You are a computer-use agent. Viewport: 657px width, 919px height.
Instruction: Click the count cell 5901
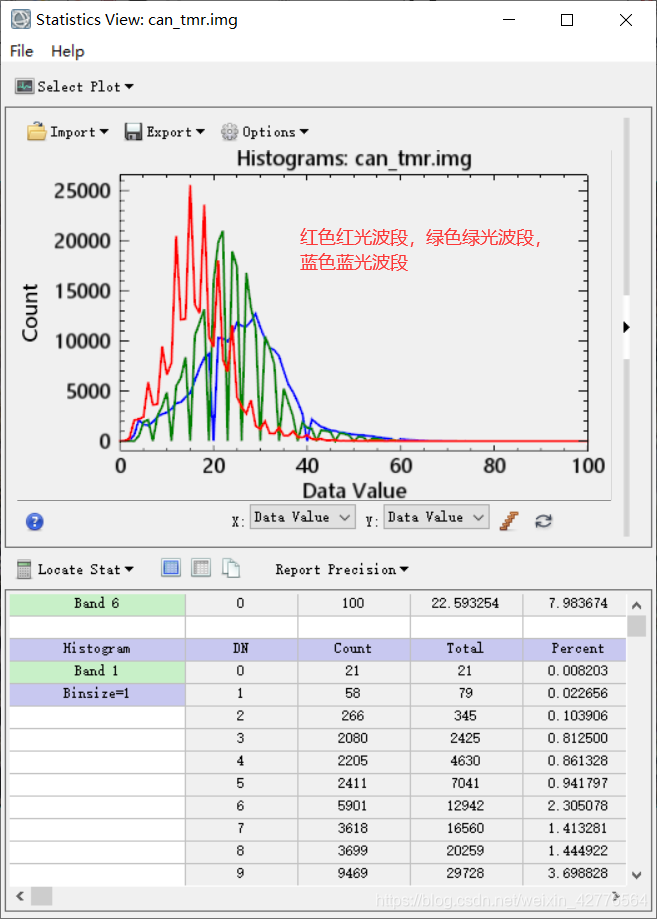[353, 806]
